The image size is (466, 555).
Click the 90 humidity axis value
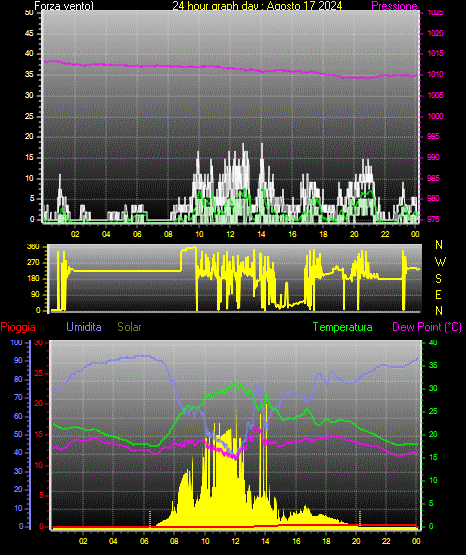(18, 360)
